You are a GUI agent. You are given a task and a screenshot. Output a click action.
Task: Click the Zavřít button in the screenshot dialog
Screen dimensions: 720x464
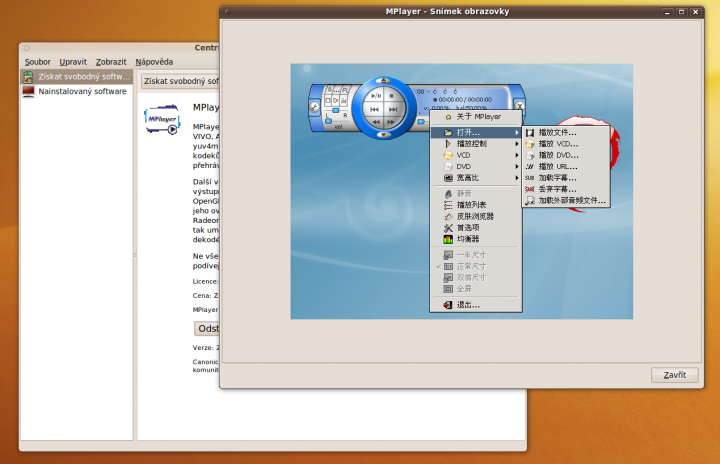(674, 375)
